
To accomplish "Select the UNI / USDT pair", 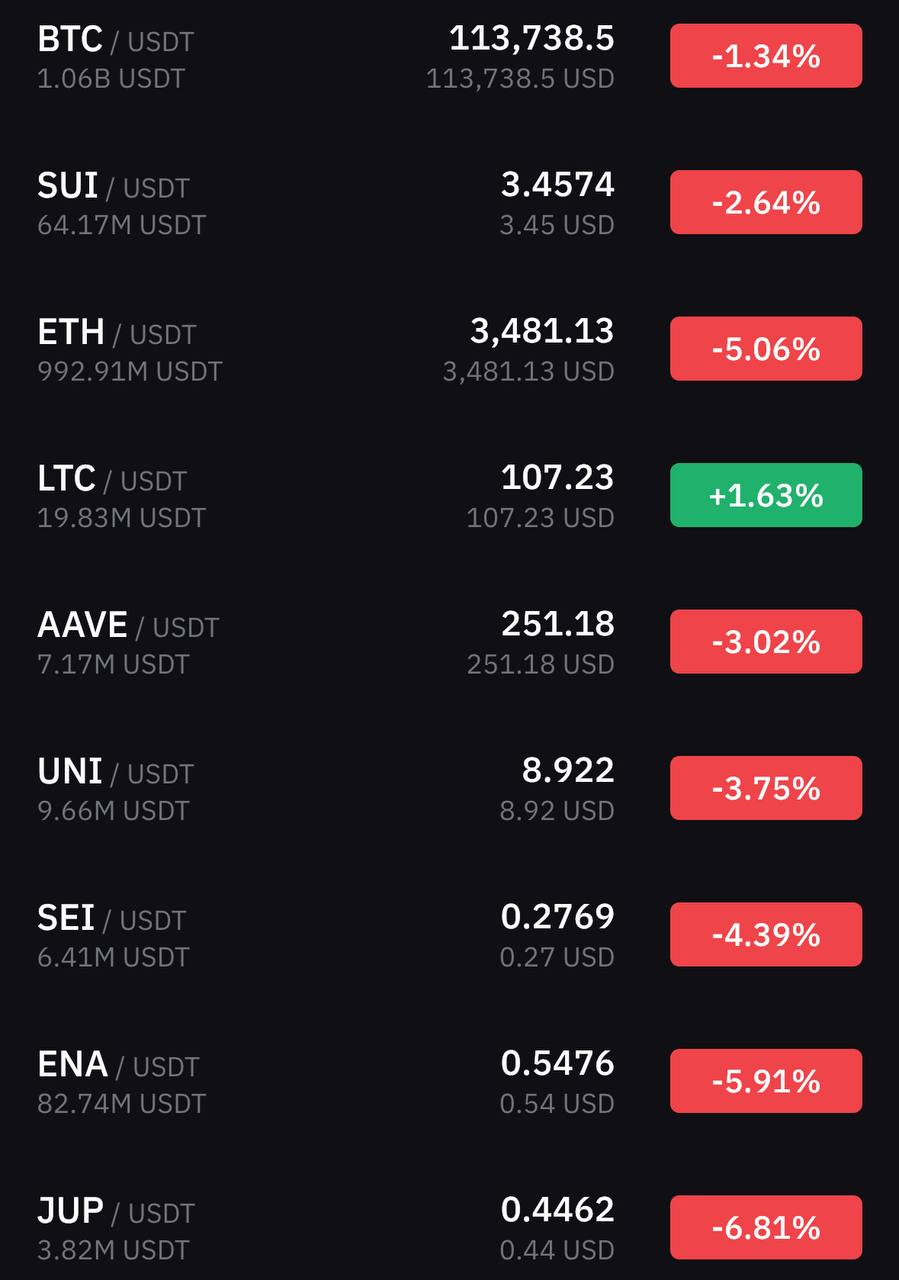I will click(449, 788).
